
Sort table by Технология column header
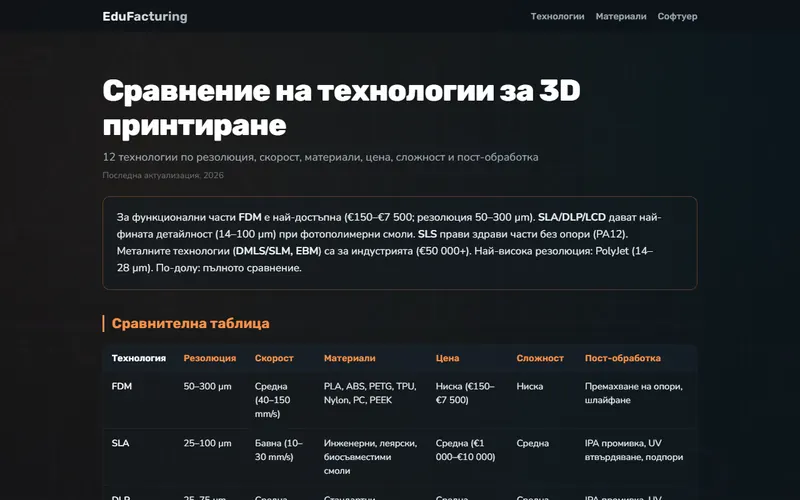(x=139, y=358)
